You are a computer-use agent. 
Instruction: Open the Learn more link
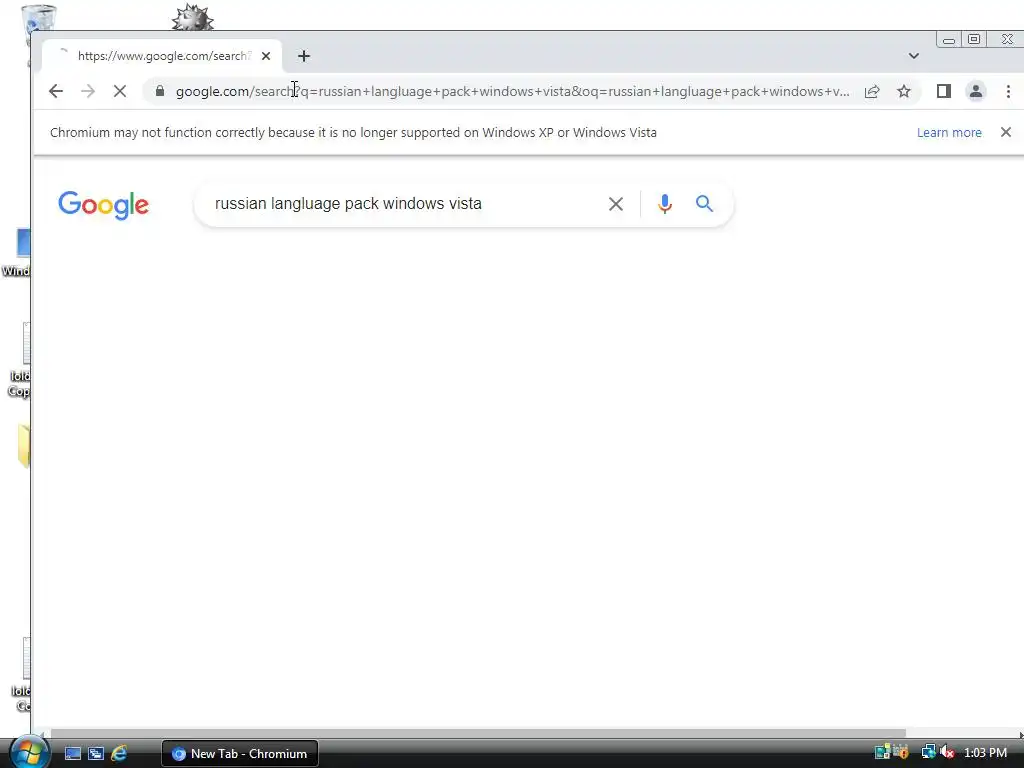[949, 133]
